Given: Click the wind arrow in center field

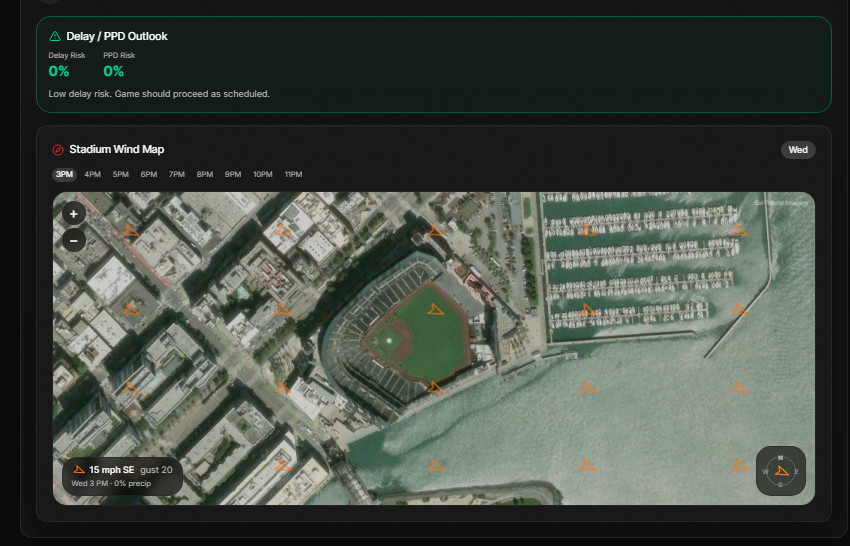Looking at the screenshot, I should pos(435,310).
